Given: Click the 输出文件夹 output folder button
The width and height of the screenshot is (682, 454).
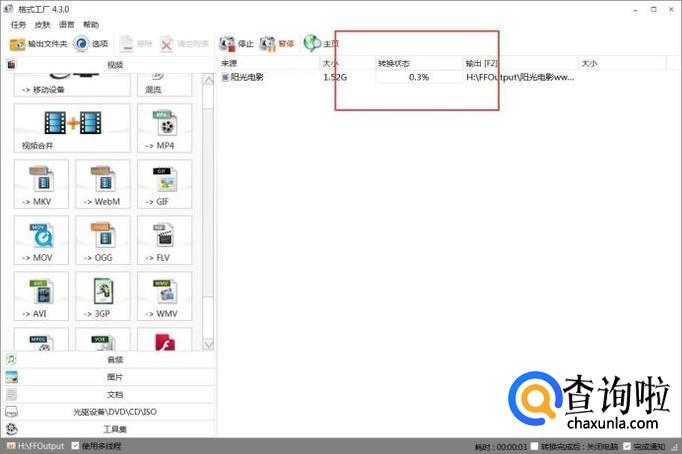Looking at the screenshot, I should (x=38, y=44).
